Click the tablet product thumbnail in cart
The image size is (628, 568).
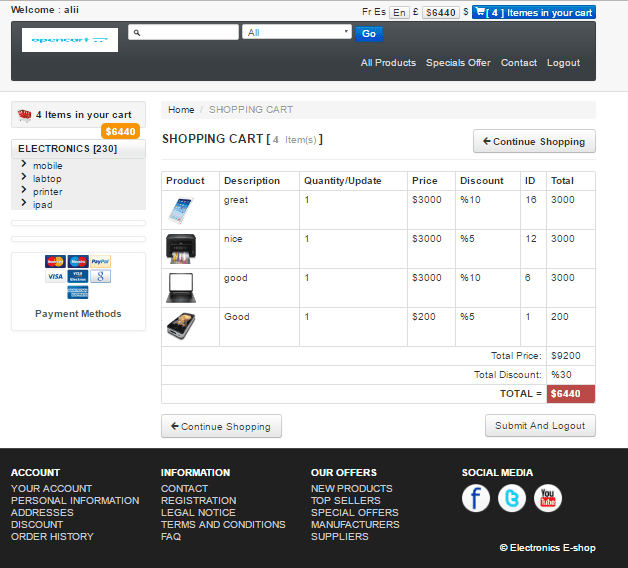coord(180,210)
